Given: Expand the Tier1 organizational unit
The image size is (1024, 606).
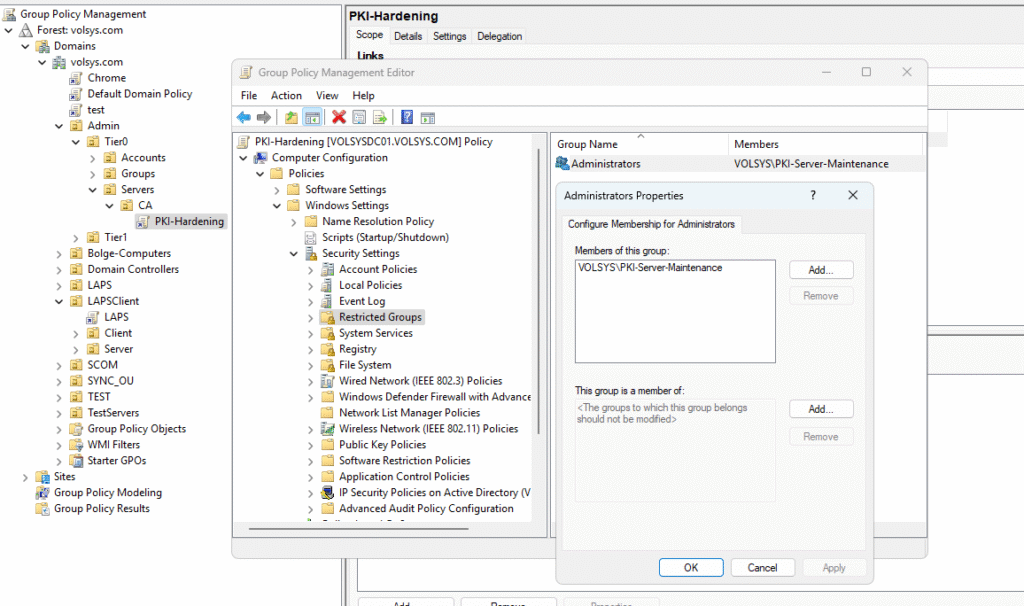Looking at the screenshot, I should click(77, 237).
